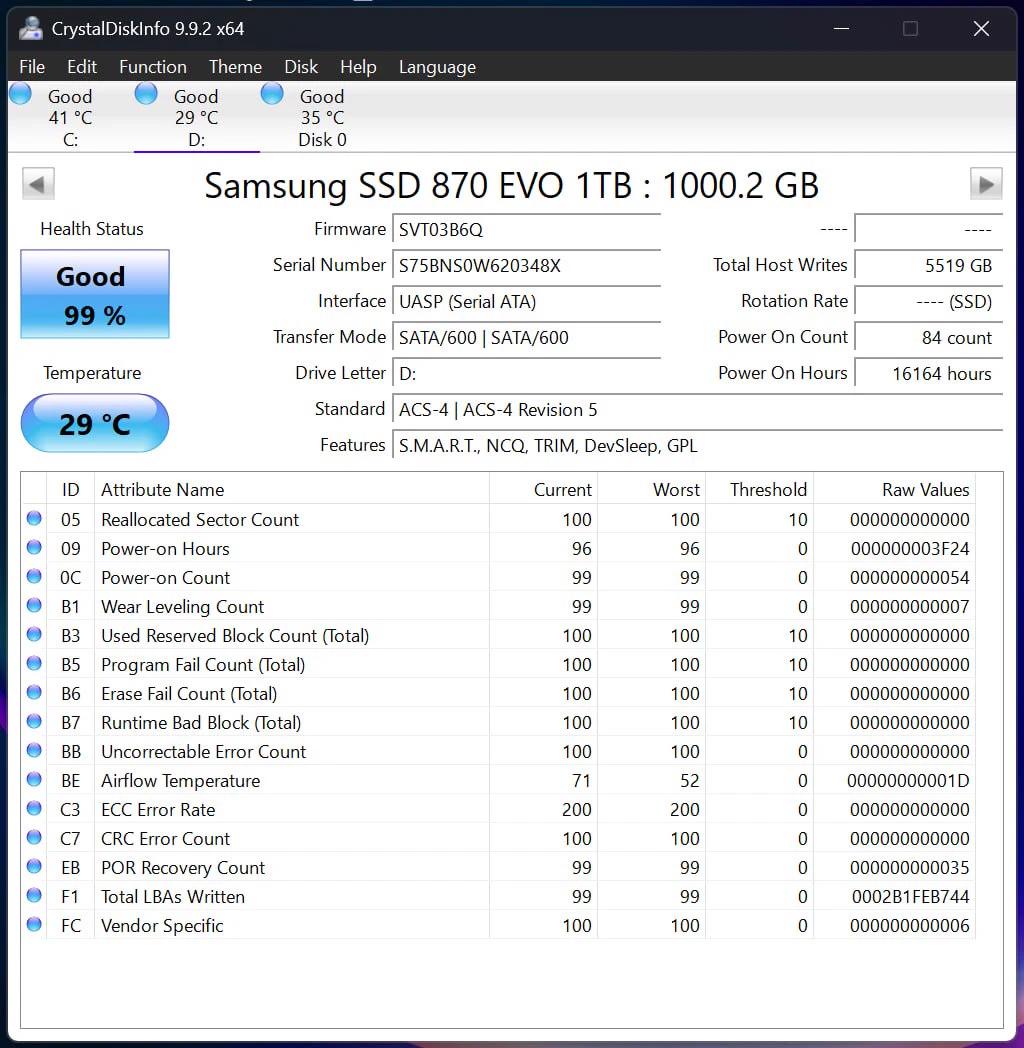This screenshot has height=1048, width=1024.
Task: Click the Drive Letter field D:
Action: (527, 374)
